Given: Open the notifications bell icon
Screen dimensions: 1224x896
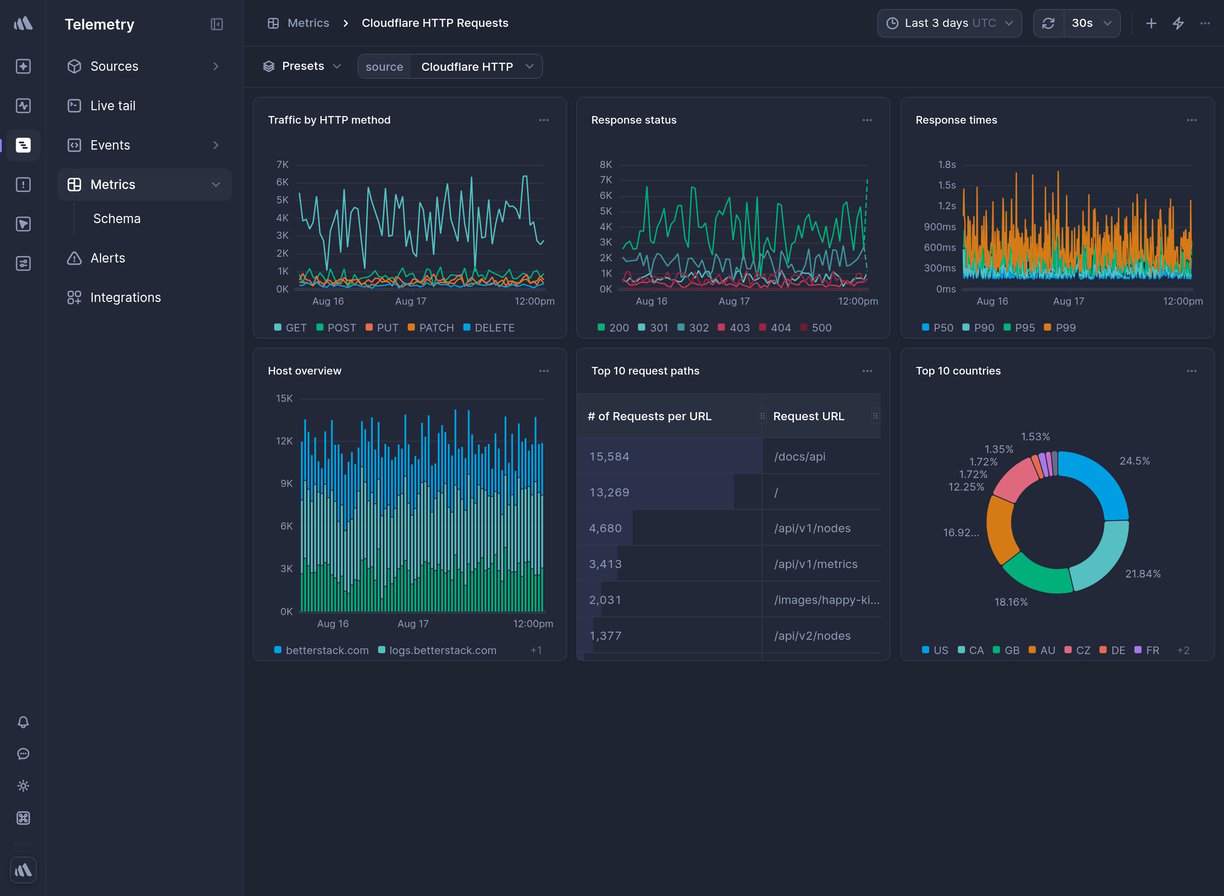Looking at the screenshot, I should point(23,722).
